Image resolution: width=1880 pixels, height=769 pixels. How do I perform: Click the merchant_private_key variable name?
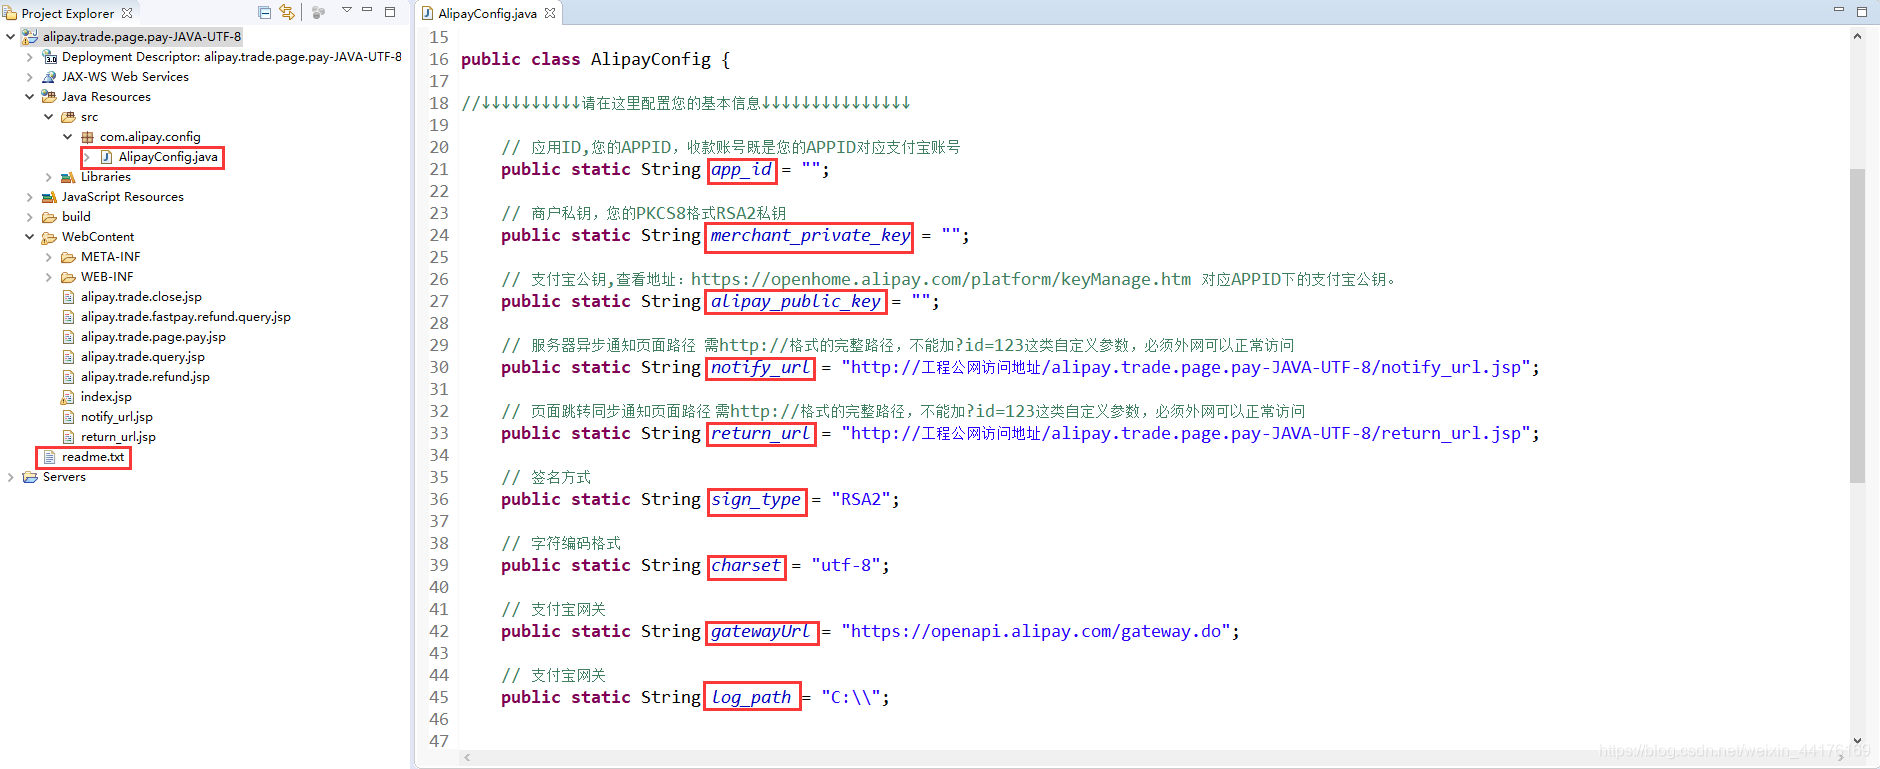pos(810,235)
